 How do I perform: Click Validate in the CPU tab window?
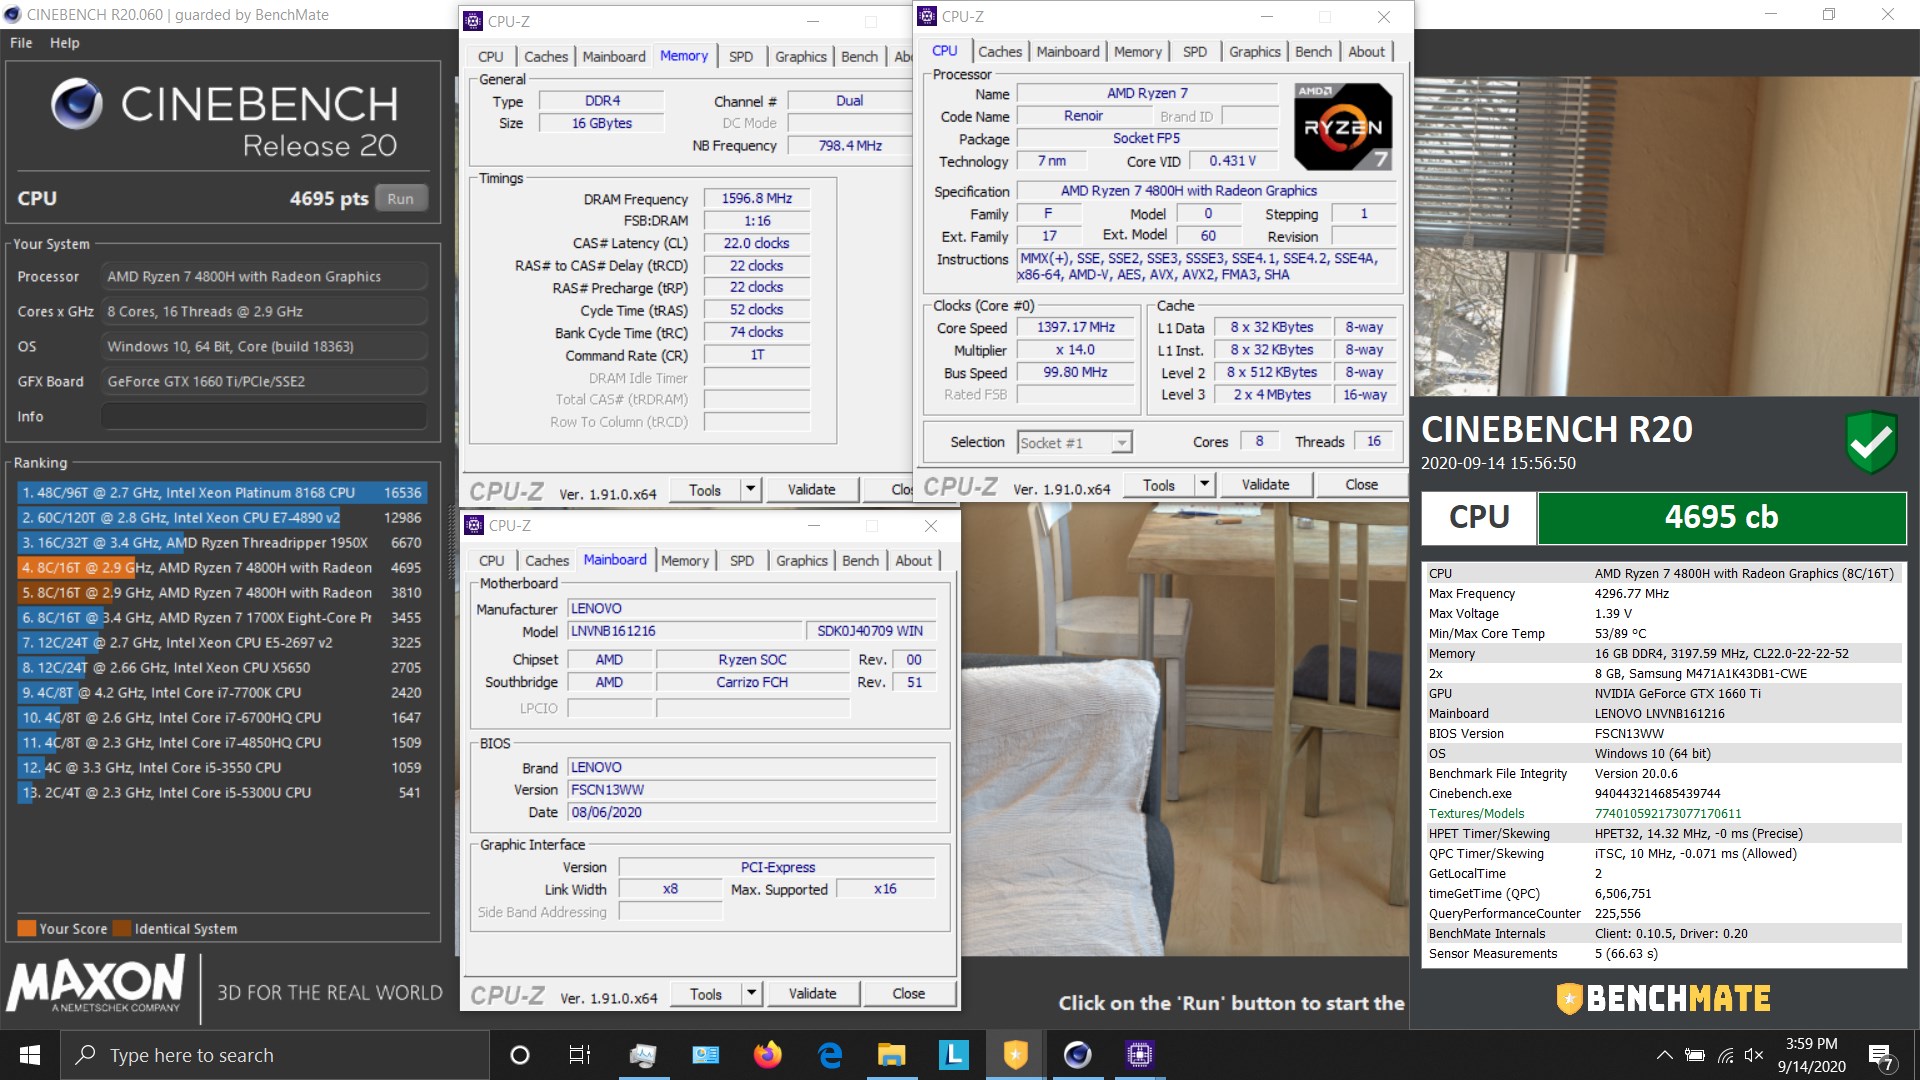point(1265,485)
